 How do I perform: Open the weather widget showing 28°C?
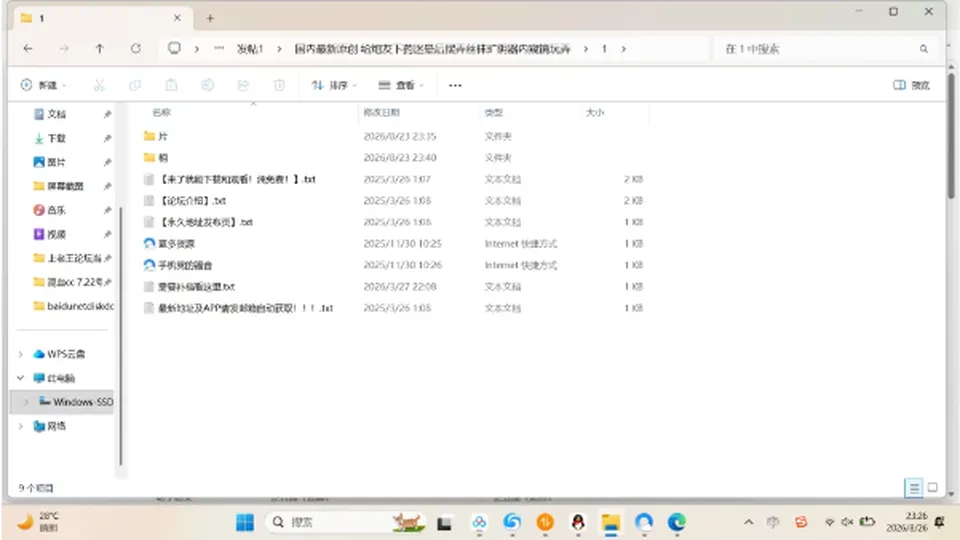coord(38,522)
